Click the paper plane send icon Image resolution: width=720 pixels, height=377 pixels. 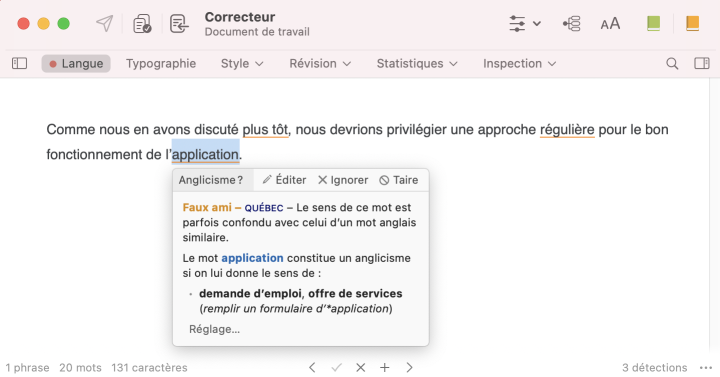click(105, 23)
